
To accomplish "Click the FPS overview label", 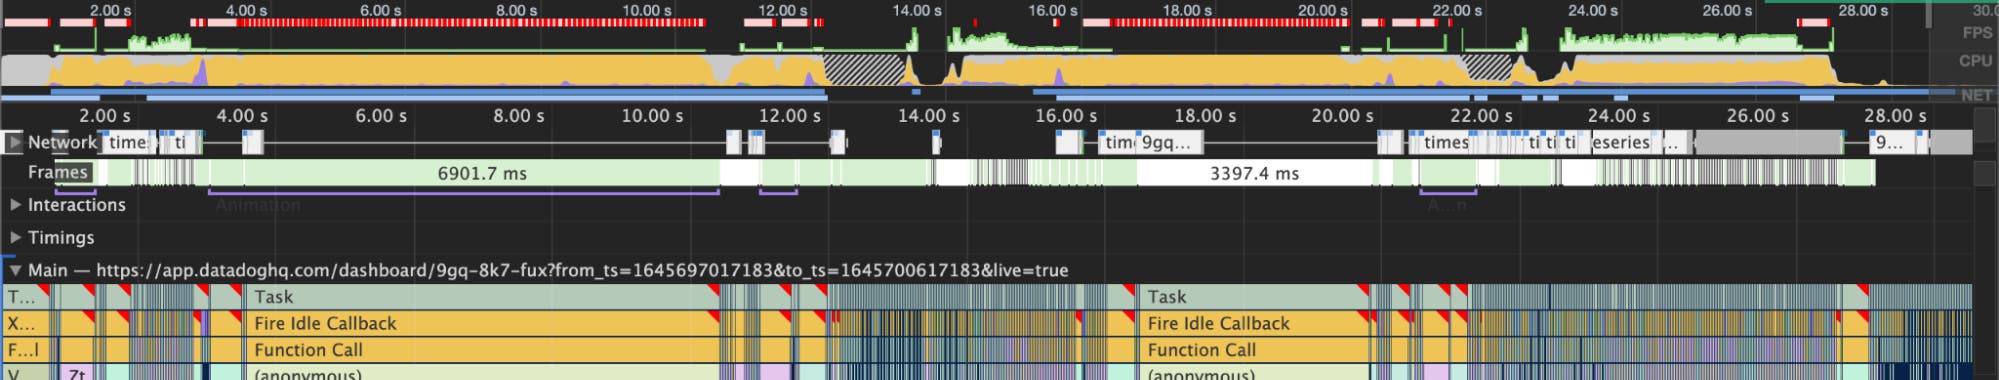I will [x=1977, y=33].
